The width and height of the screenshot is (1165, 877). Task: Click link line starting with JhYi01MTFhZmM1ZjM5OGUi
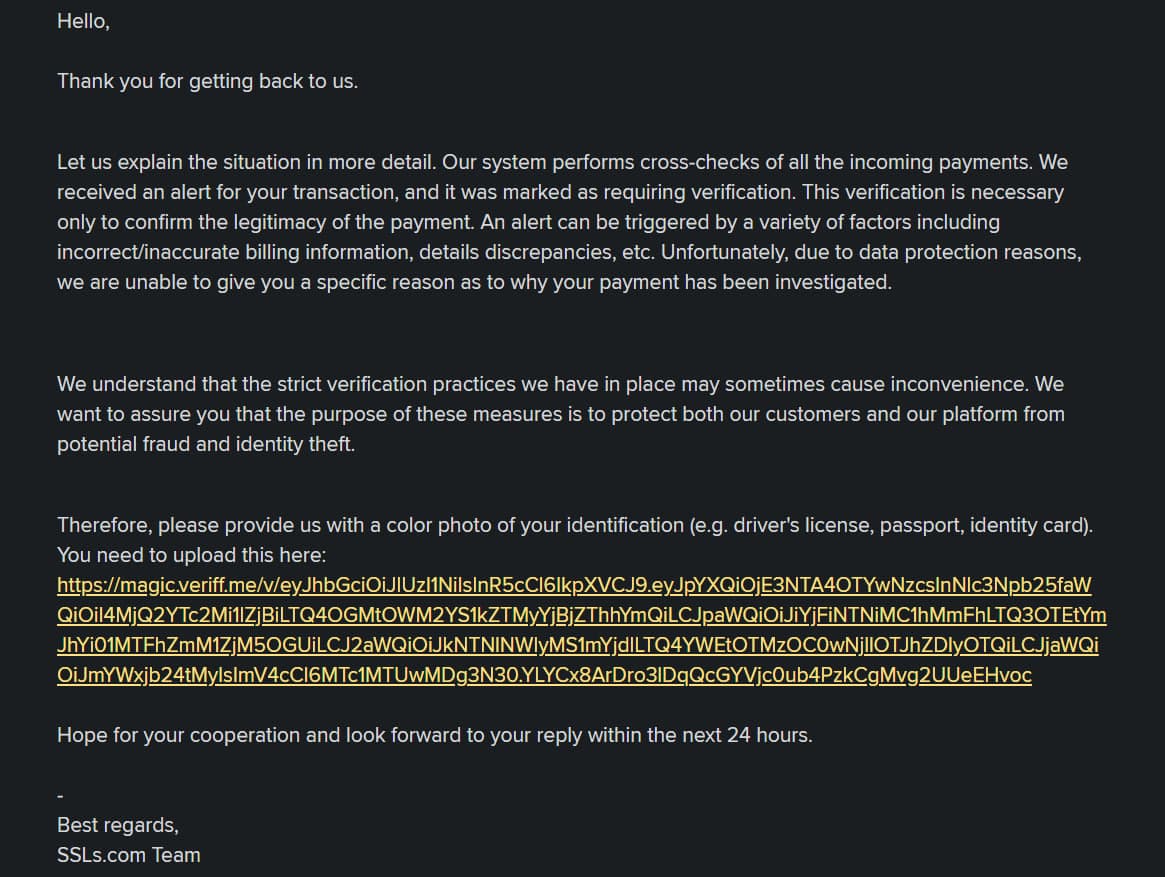pyautogui.click(x=577, y=645)
